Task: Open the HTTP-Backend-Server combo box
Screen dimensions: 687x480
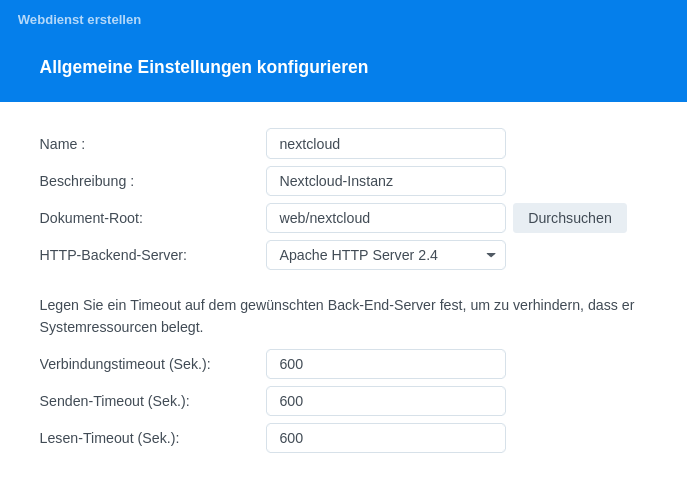Action: pyautogui.click(x=386, y=255)
